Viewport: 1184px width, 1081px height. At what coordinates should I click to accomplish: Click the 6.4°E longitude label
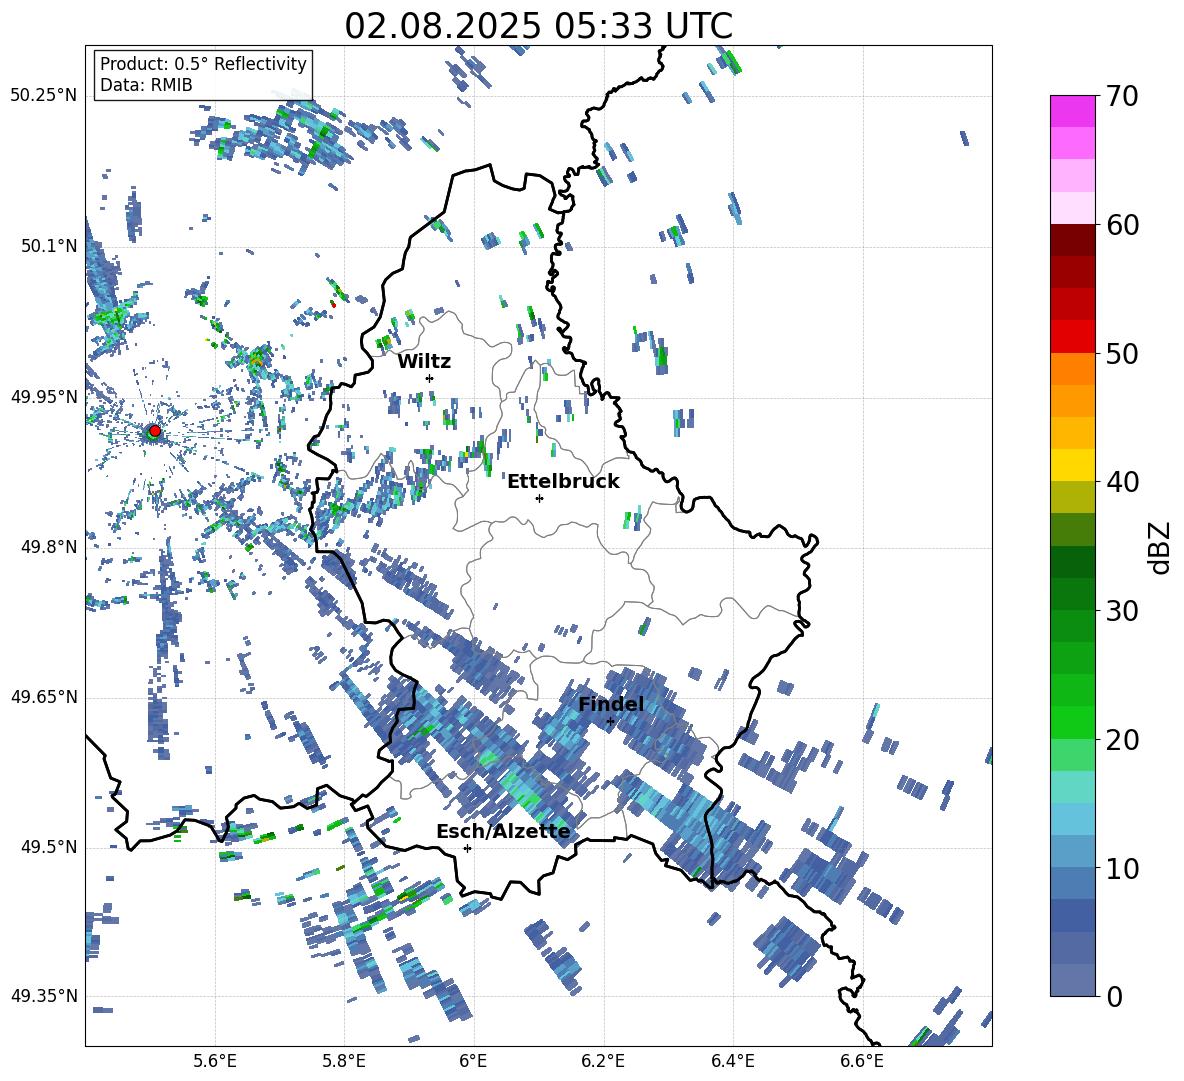(732, 1061)
